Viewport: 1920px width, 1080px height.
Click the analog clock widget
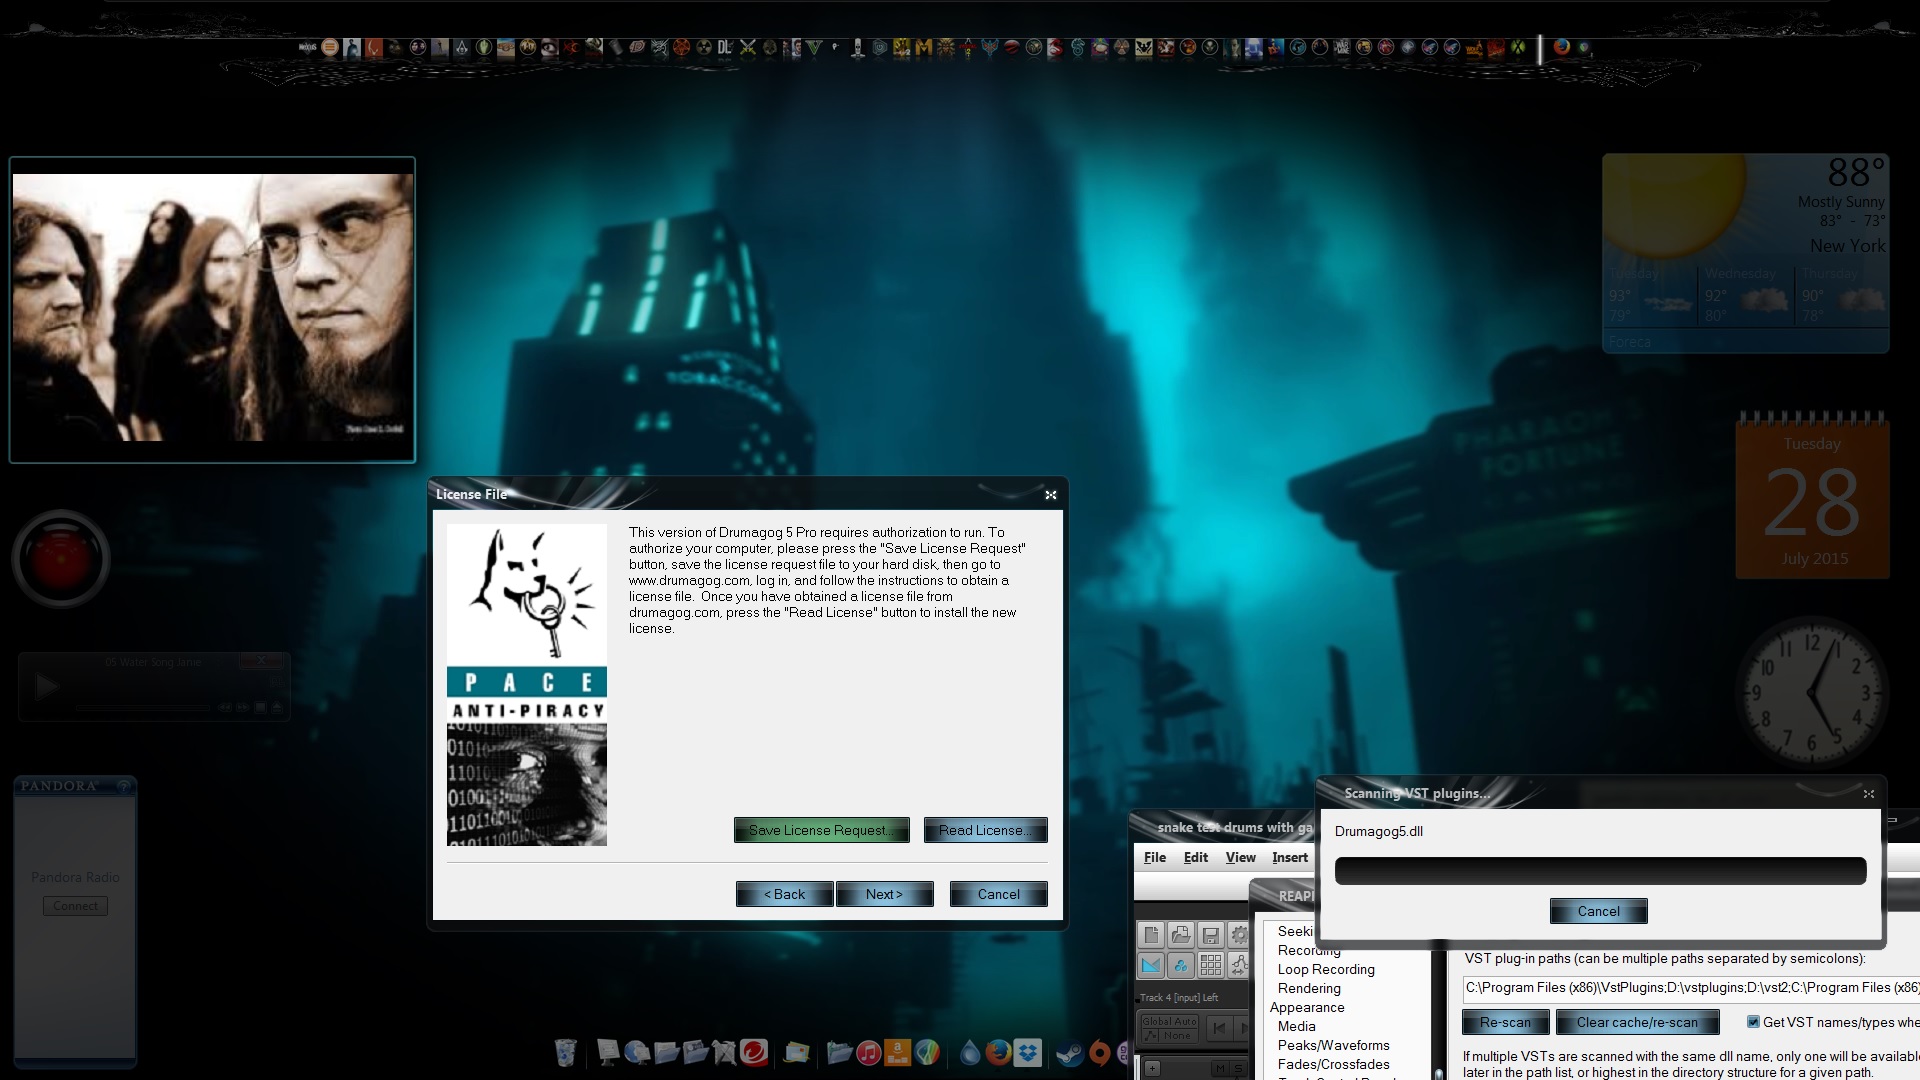[x=1812, y=693]
